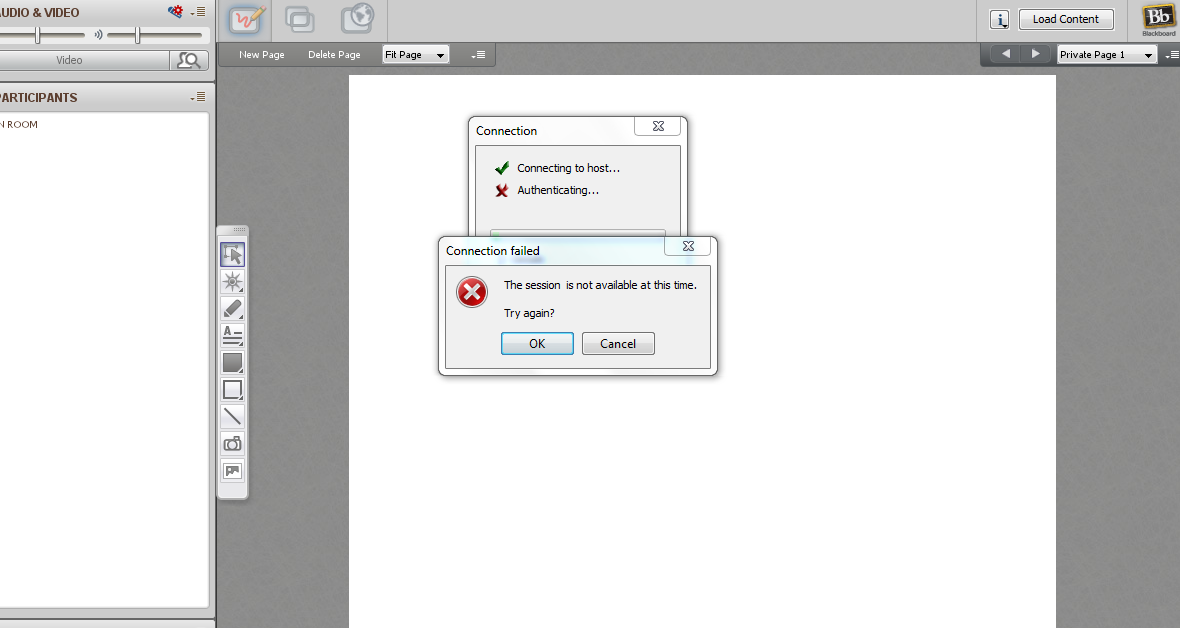Click the Try again? text
The width and height of the screenshot is (1180, 628).
point(529,312)
